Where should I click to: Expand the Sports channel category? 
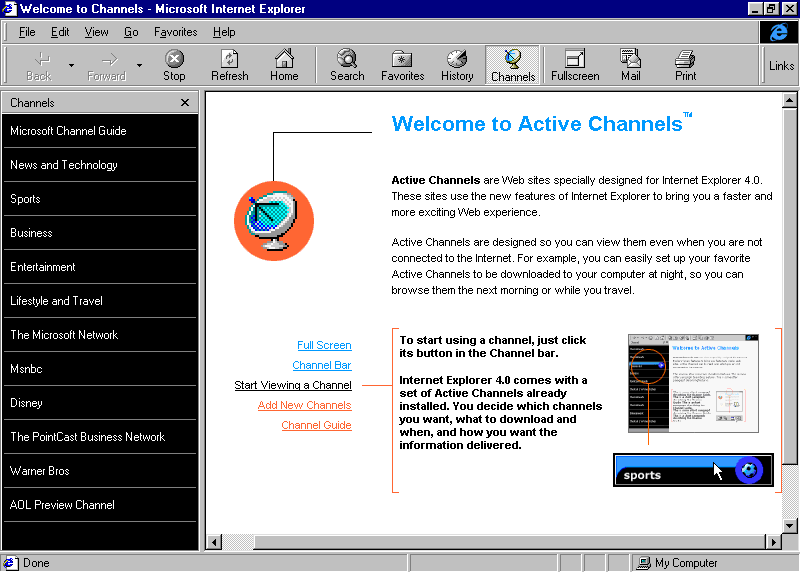[x=100, y=199]
